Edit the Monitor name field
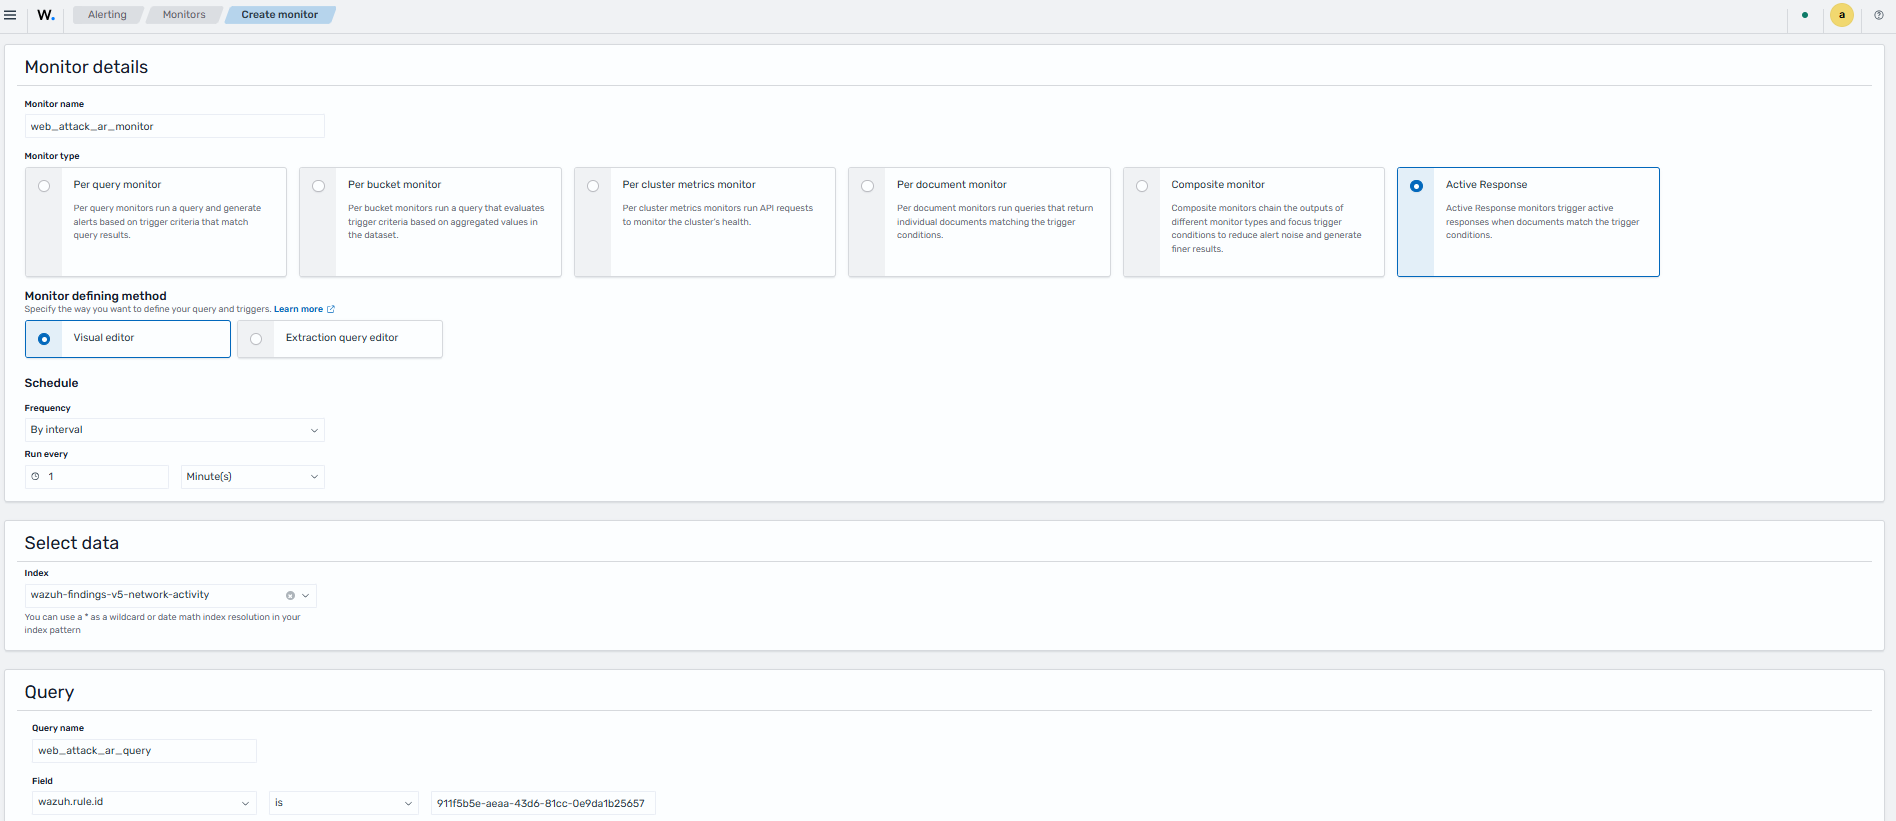 [x=175, y=126]
